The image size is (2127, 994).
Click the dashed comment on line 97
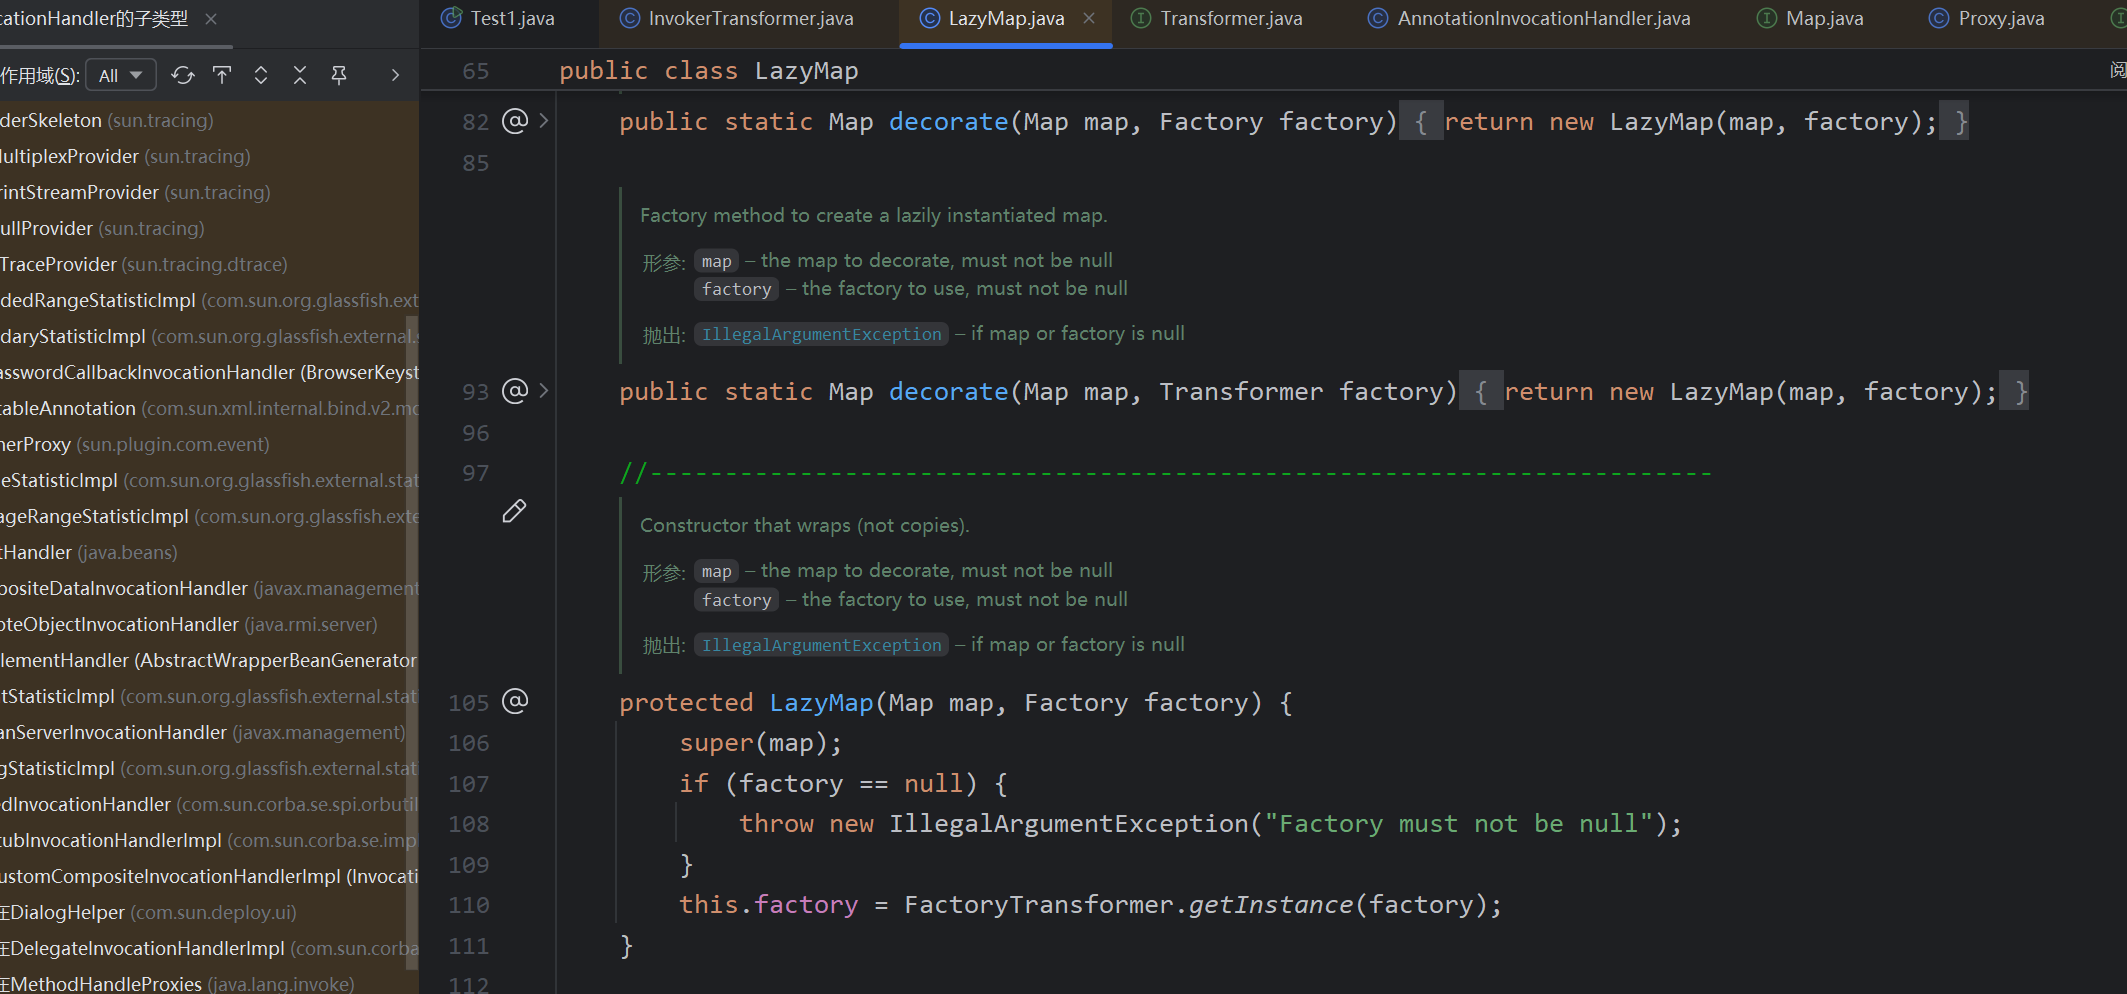(x=1165, y=473)
